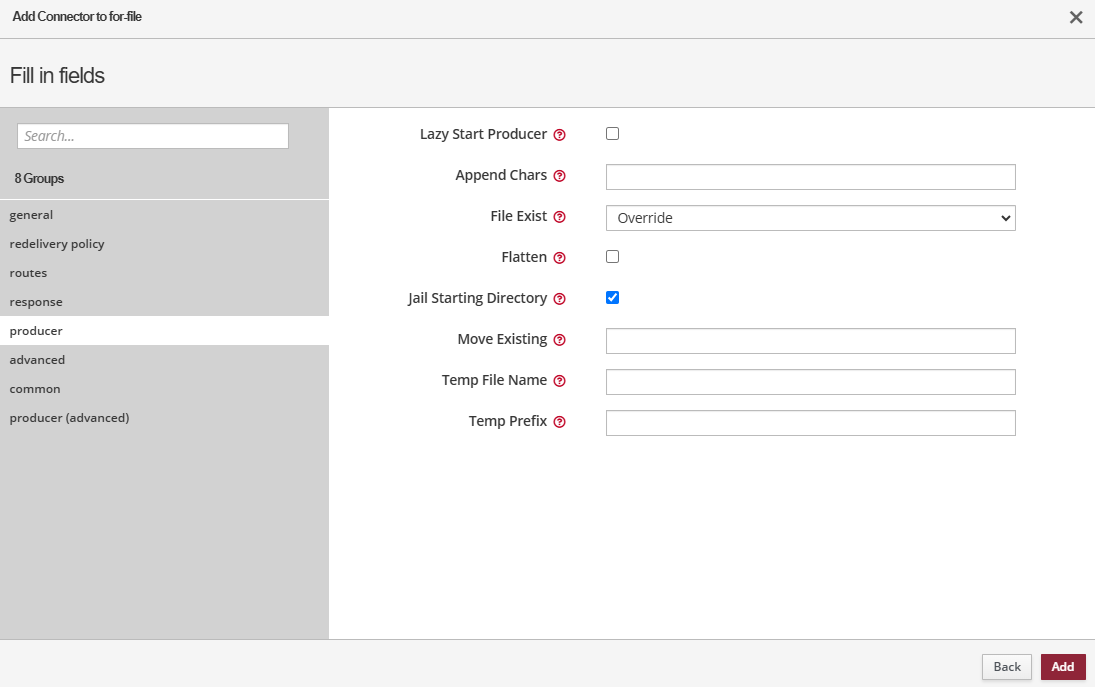
Task: Select the advanced group in sidebar
Action: [37, 360]
